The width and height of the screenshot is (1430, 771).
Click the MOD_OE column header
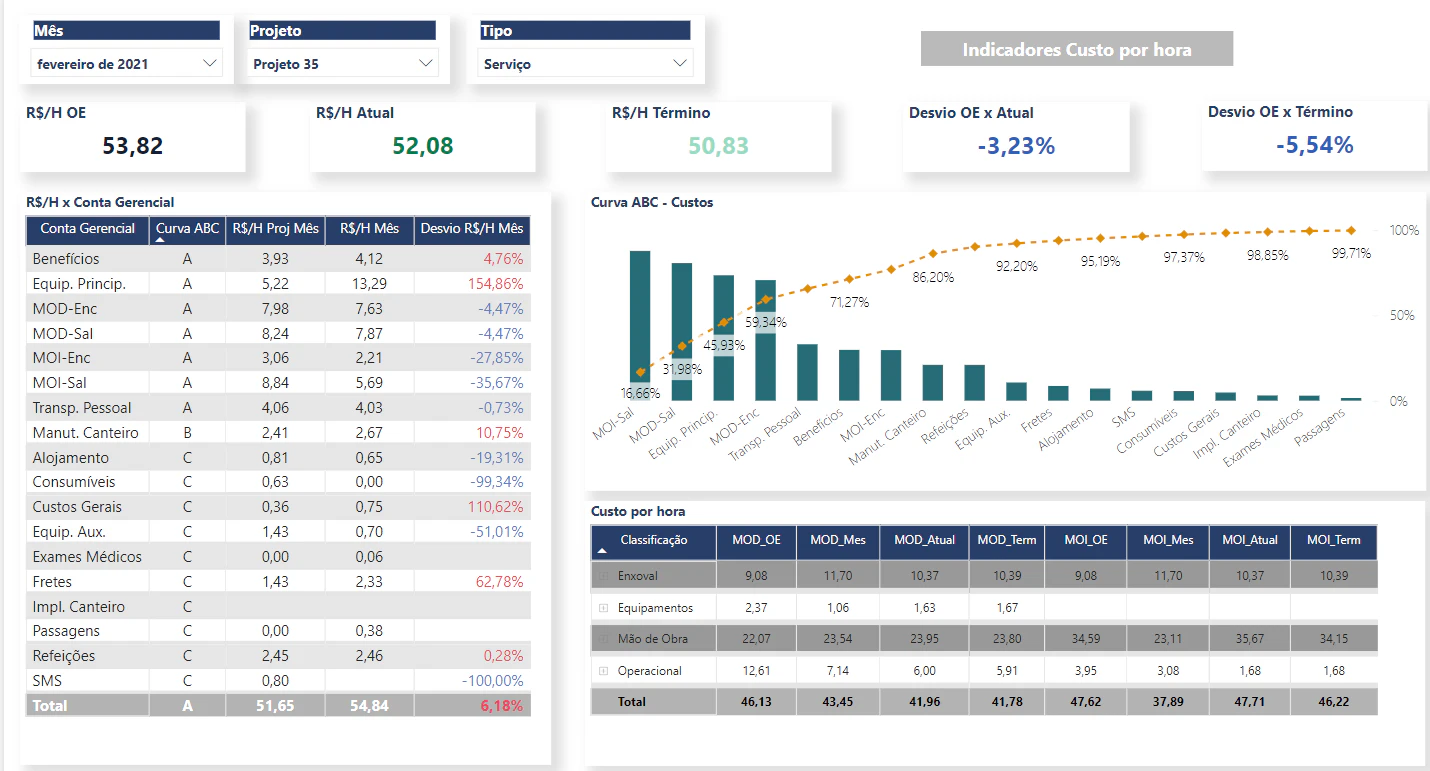757,541
